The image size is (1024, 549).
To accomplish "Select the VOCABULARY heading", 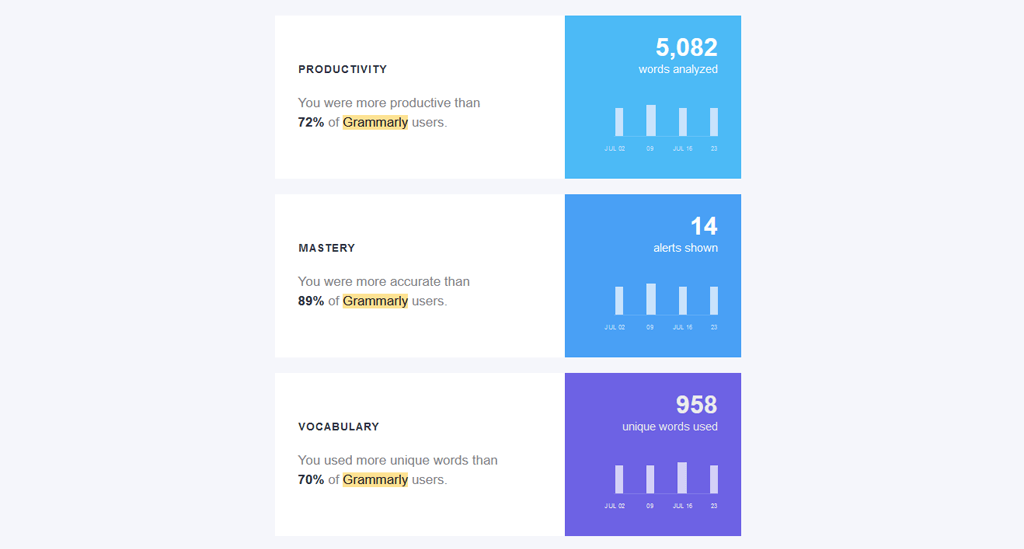I will click(x=338, y=427).
